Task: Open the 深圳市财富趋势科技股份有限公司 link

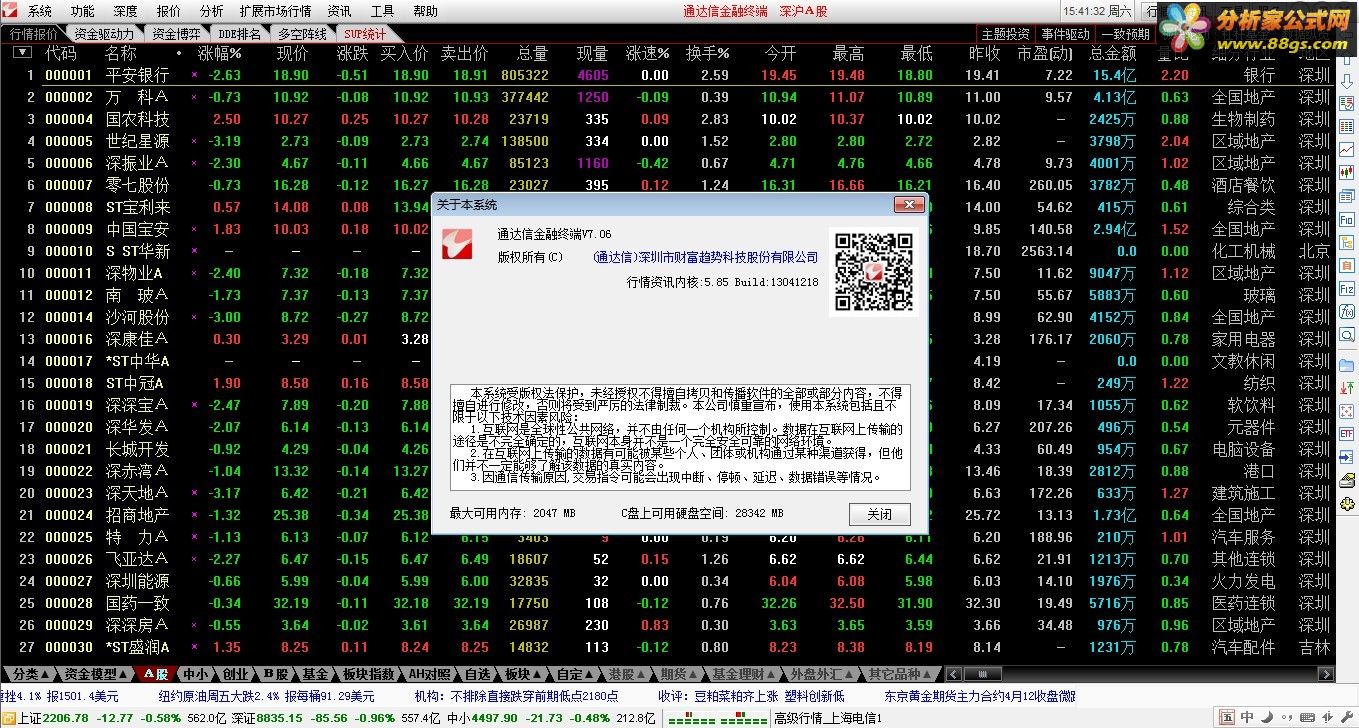Action: click(706, 257)
